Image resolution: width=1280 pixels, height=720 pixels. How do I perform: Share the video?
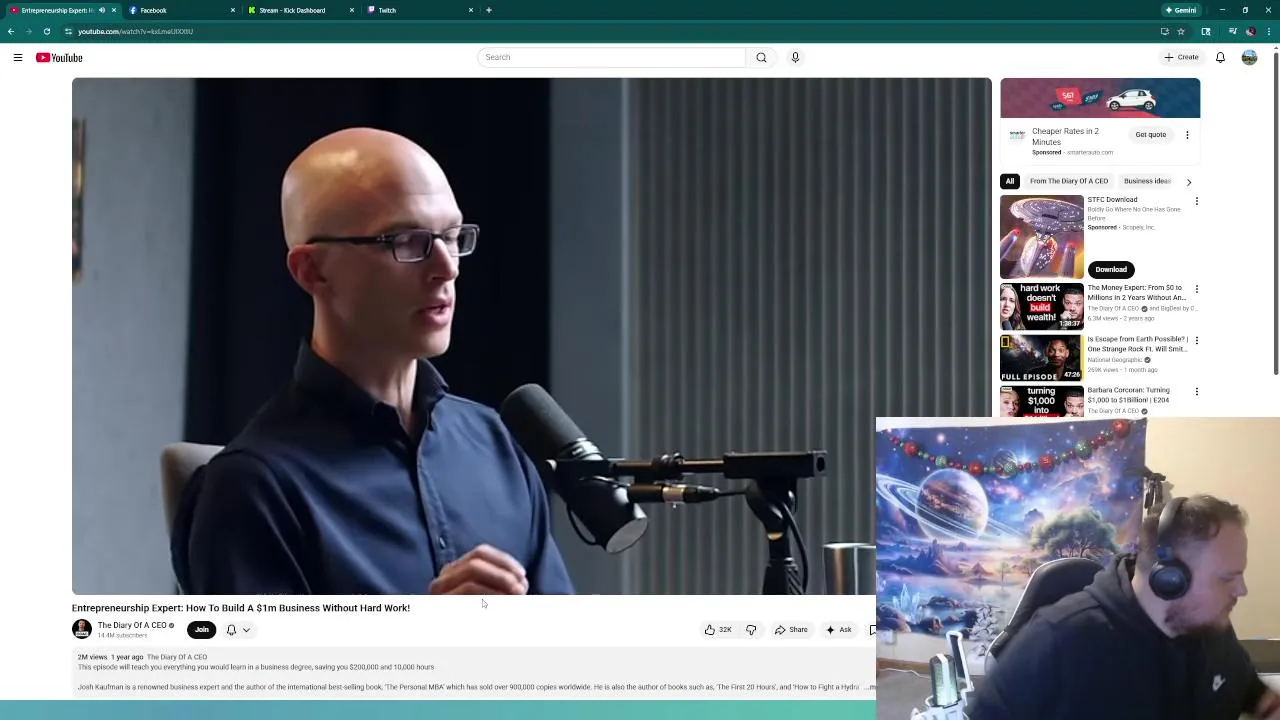point(791,630)
